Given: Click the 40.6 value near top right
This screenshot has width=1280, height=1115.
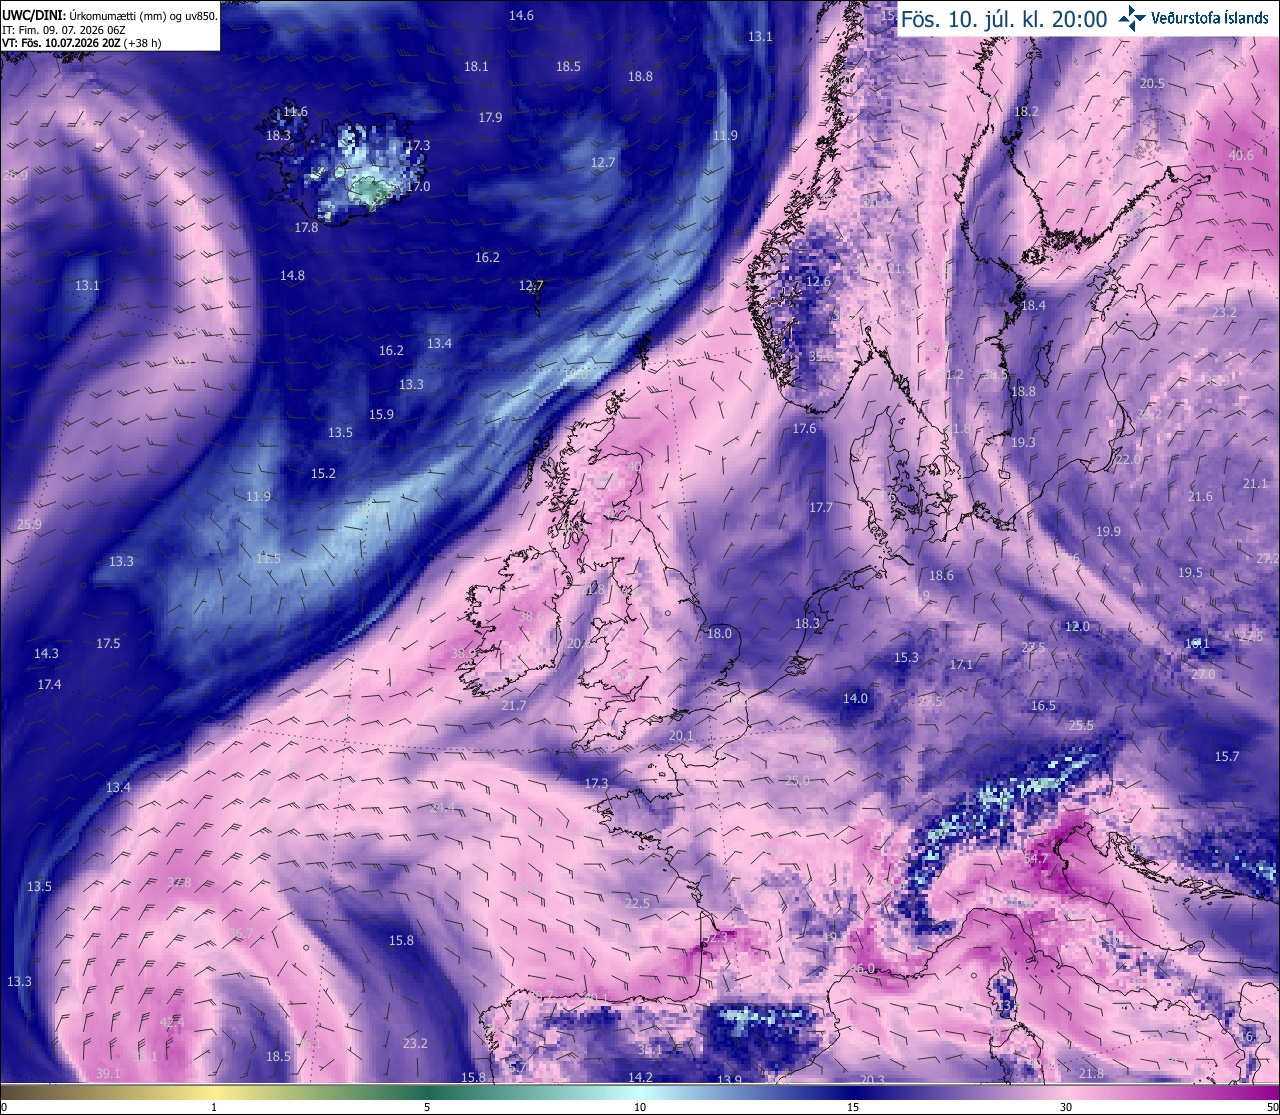Looking at the screenshot, I should (1240, 155).
